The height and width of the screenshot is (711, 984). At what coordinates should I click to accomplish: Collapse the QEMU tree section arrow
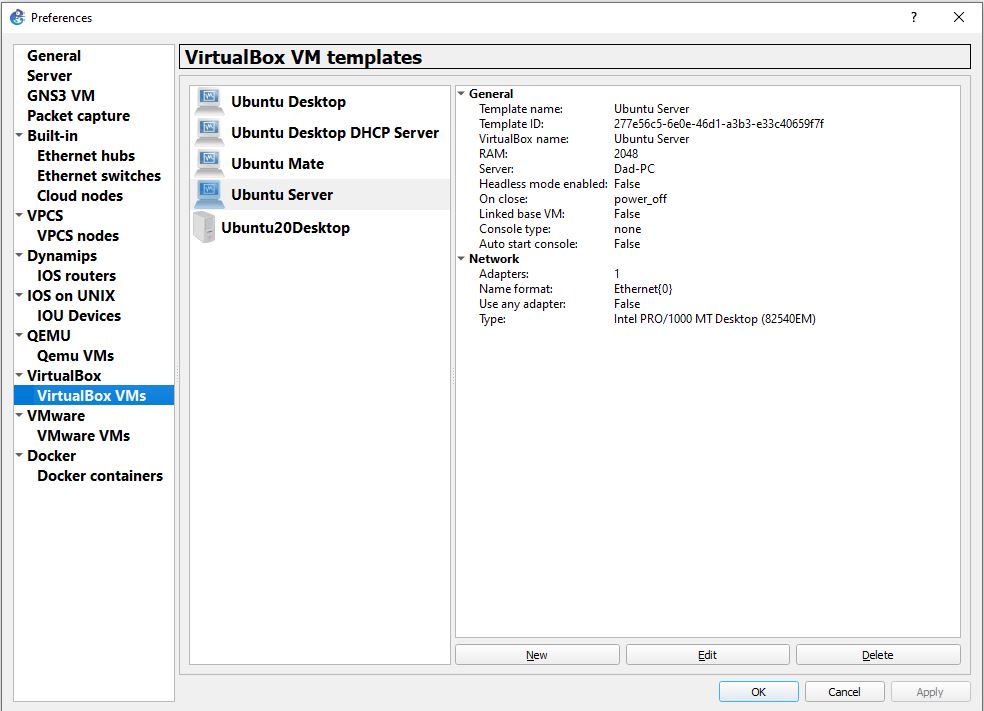19,335
